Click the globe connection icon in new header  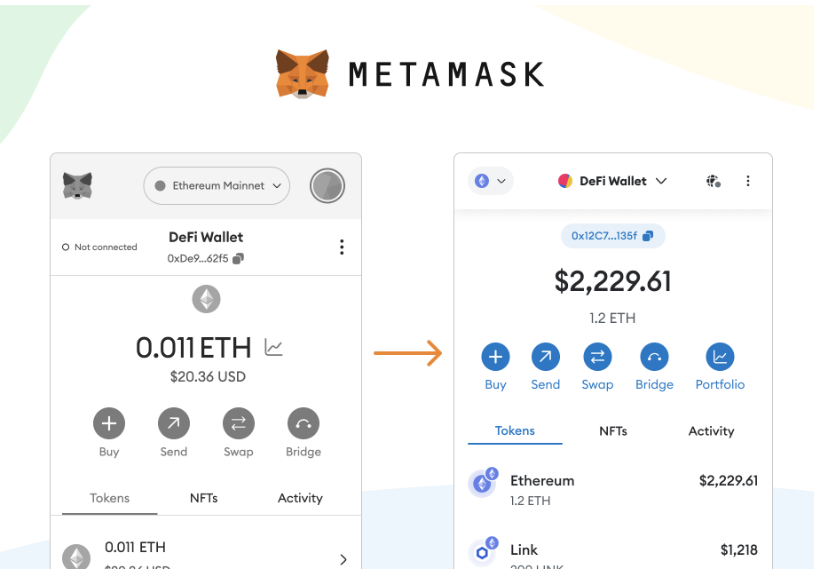[x=713, y=181]
